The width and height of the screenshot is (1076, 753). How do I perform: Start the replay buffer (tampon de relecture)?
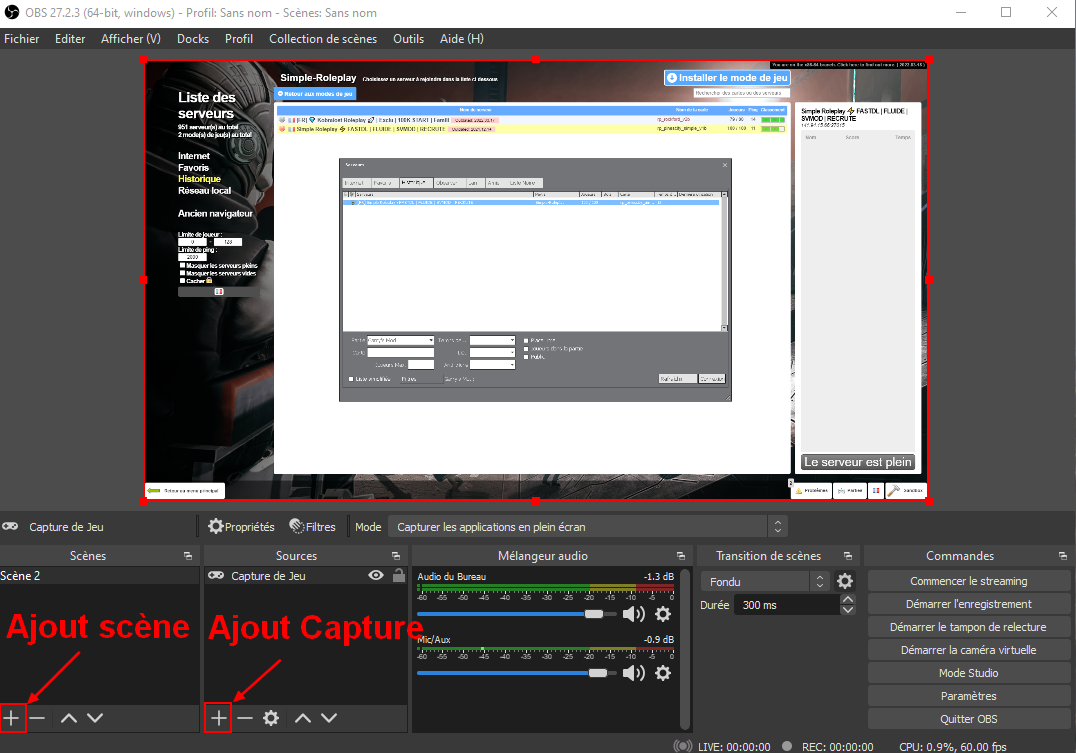(x=968, y=627)
